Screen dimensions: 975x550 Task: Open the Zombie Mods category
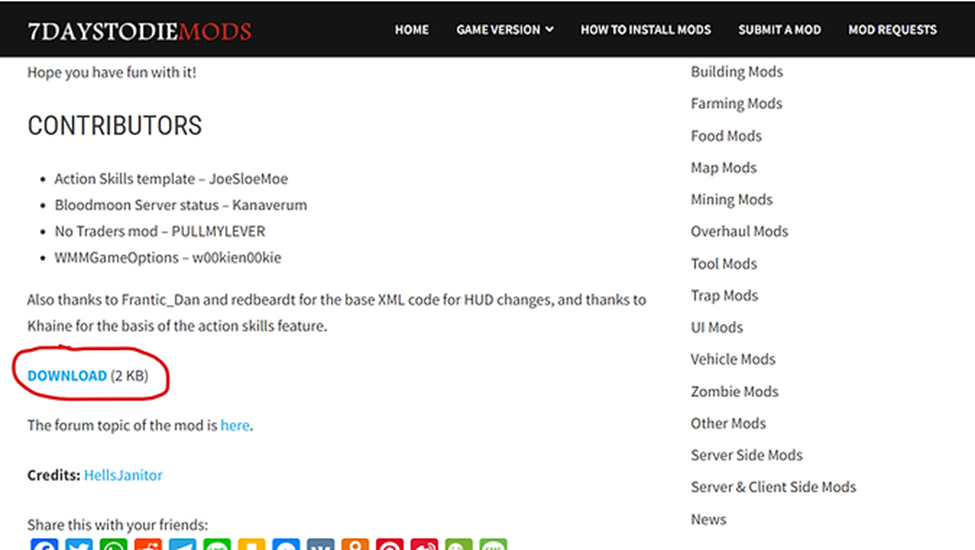(x=734, y=392)
